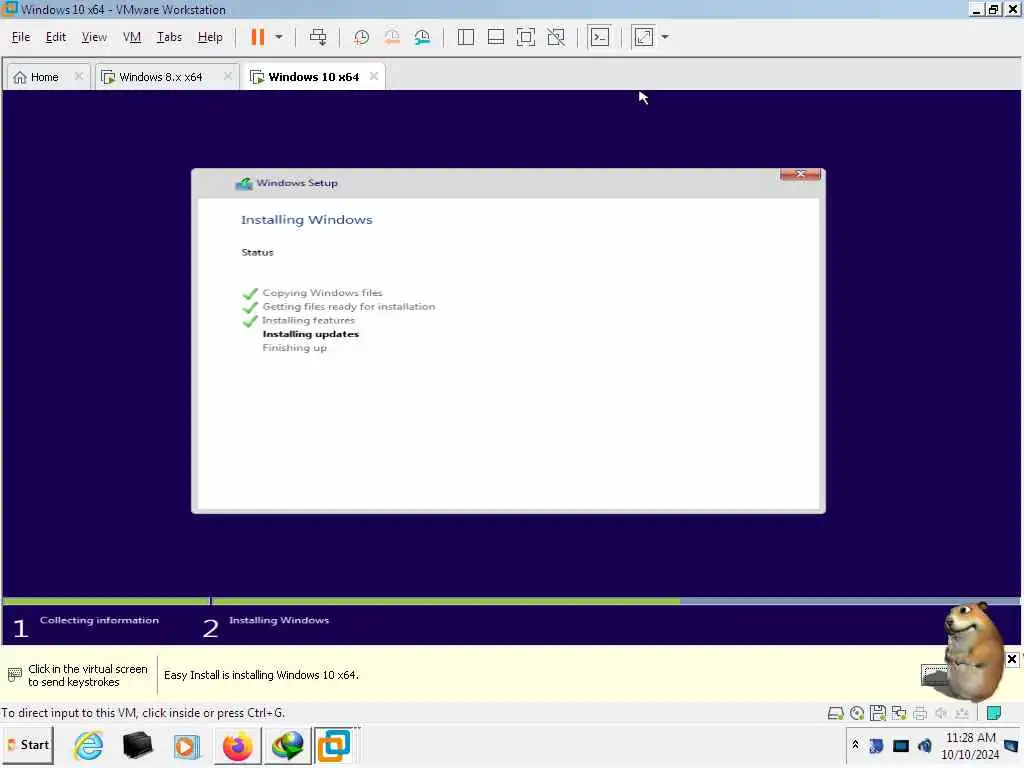1024x768 pixels.
Task: Click the teal message log note icon
Action: click(x=994, y=713)
